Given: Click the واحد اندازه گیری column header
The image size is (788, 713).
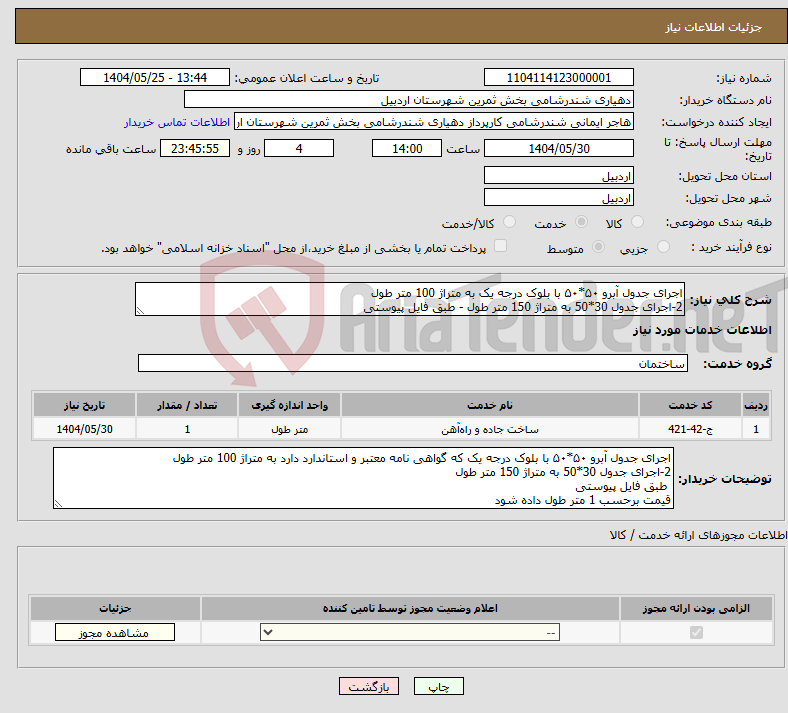Looking at the screenshot, I should (x=289, y=405).
